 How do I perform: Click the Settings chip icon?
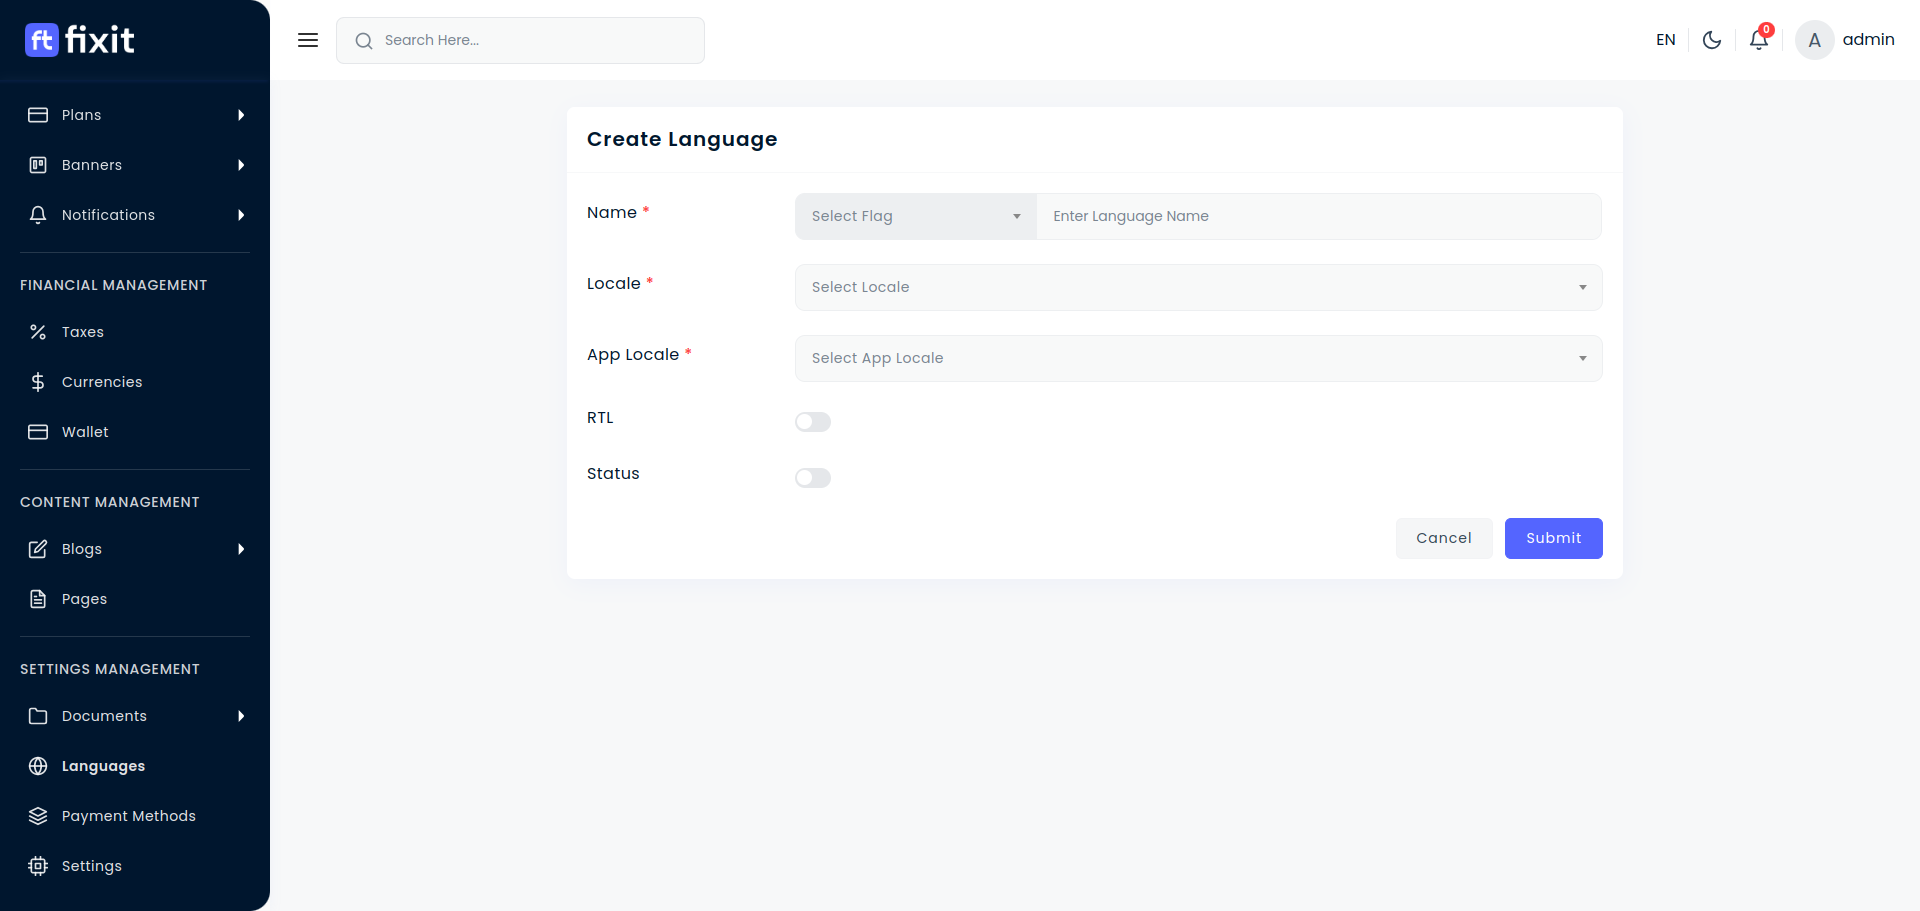pyautogui.click(x=38, y=866)
